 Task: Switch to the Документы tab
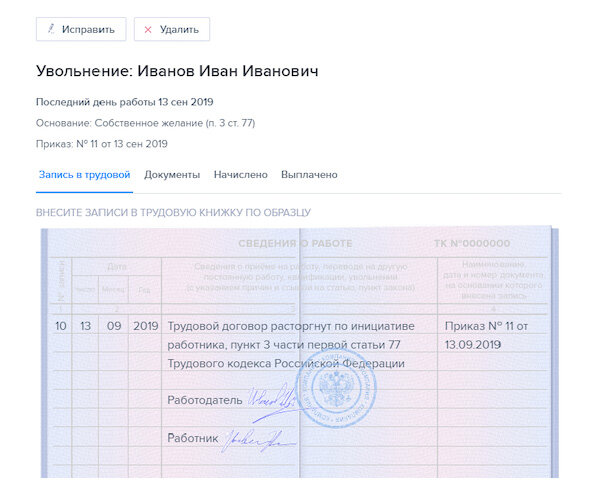pos(172,175)
